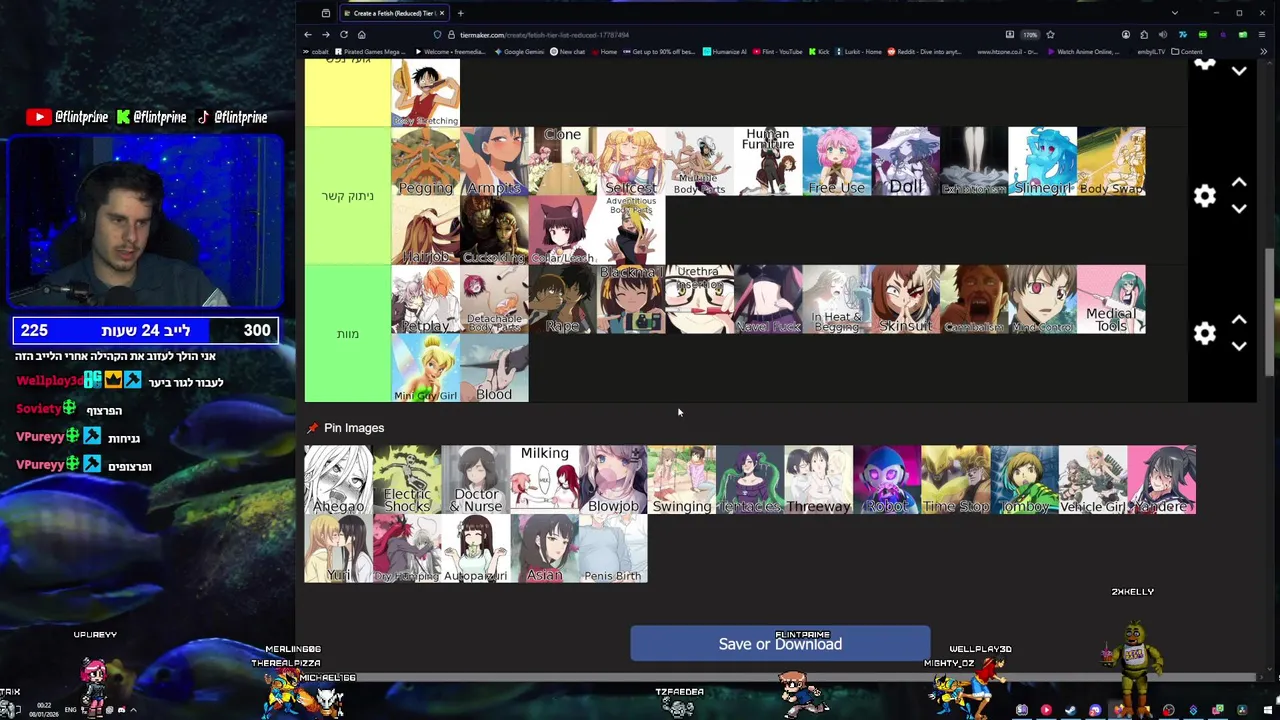Open the New chat bookmark
Image resolution: width=1280 pixels, height=720 pixels.
(568, 52)
